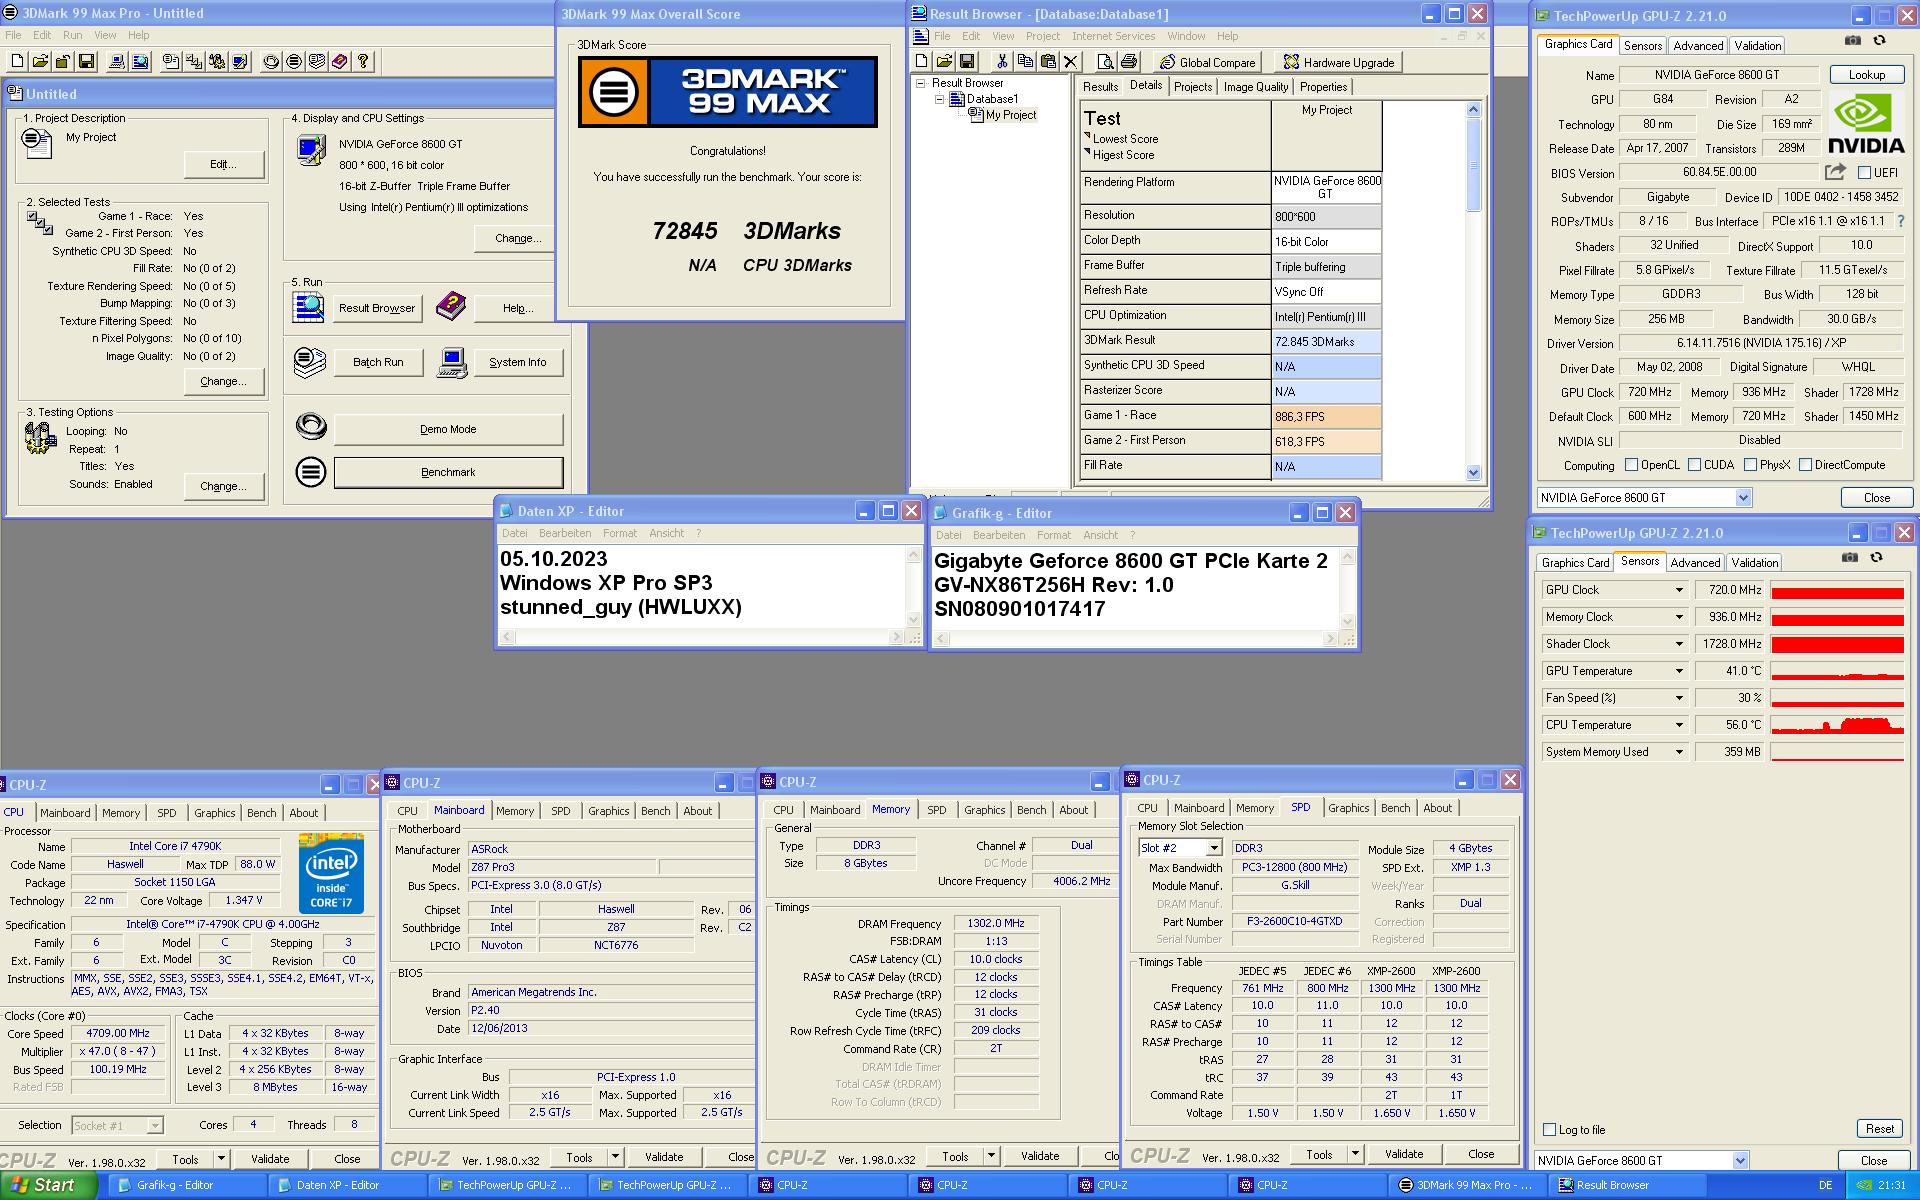Open GPU selector dropdown in GPU-Z Sensors window
Screen dimensions: 1920x1200
point(1740,1161)
